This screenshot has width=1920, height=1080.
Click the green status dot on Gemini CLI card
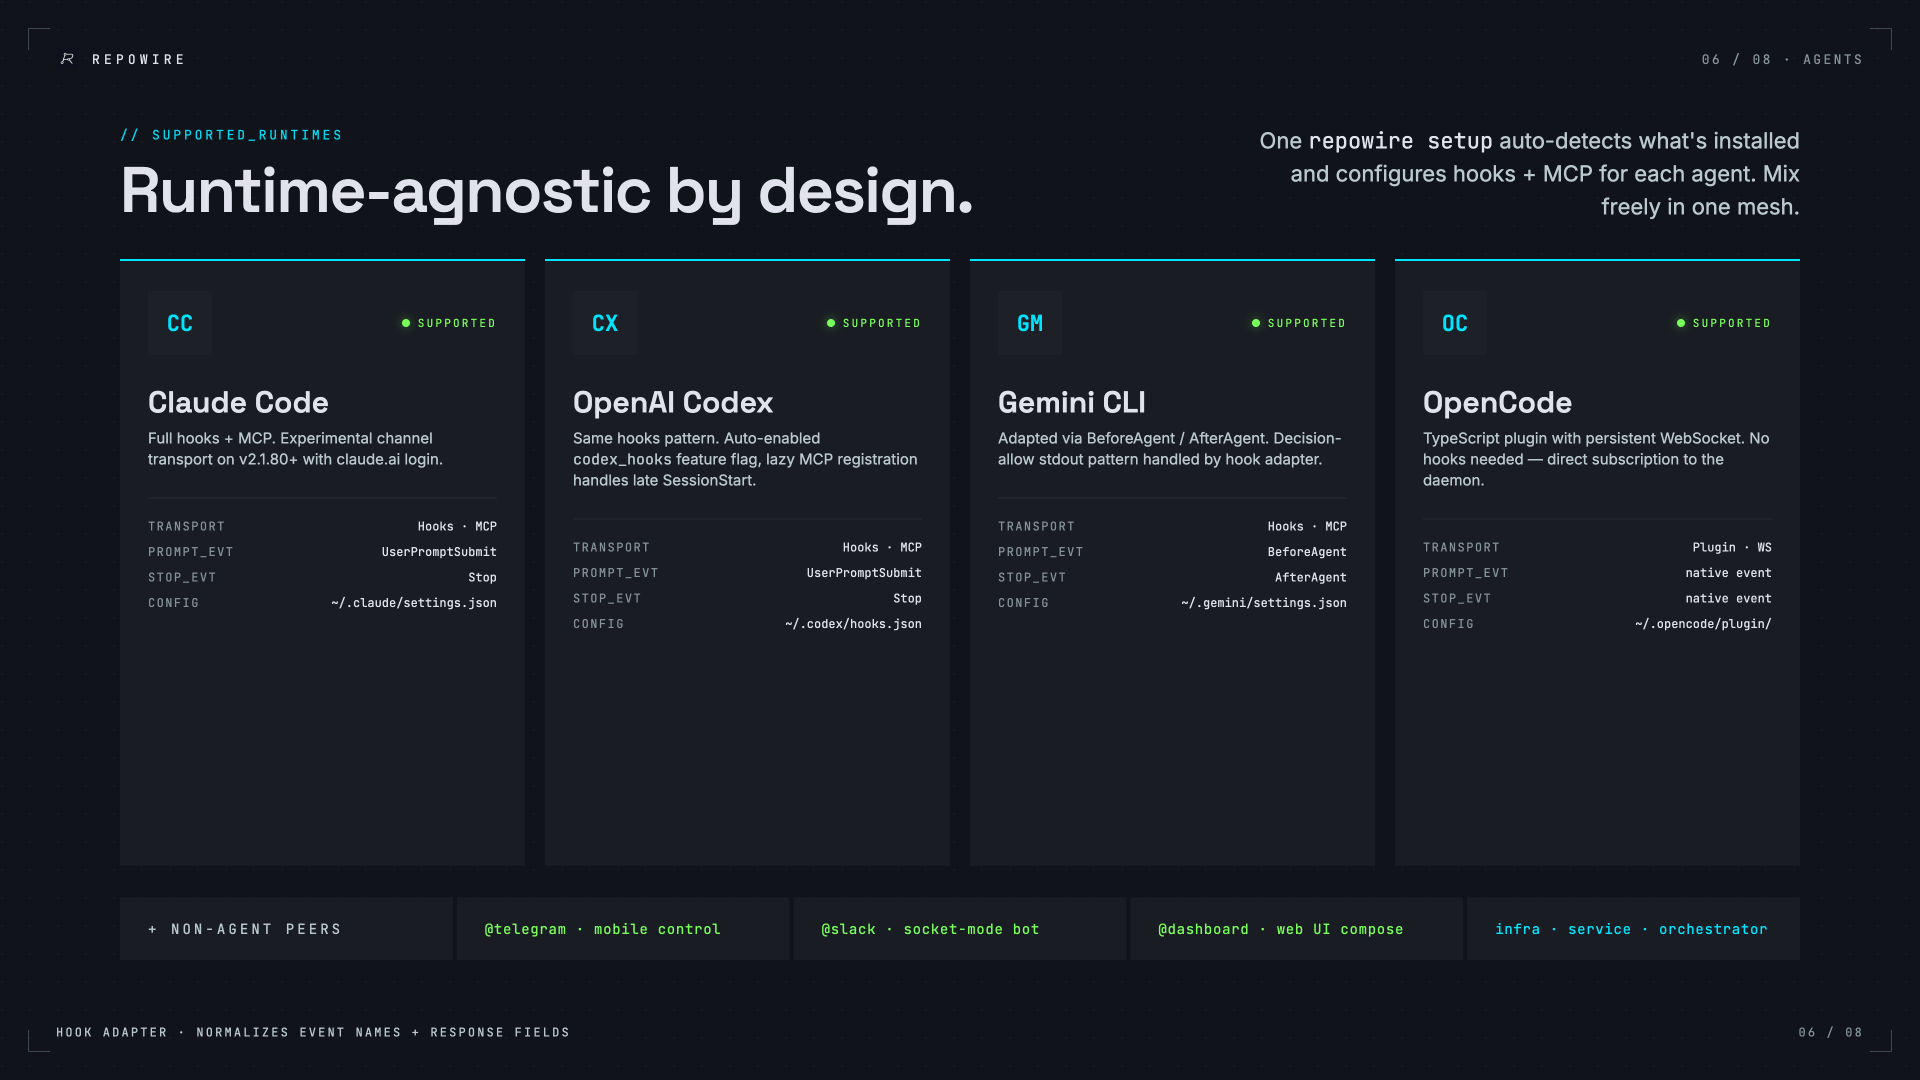point(1256,323)
